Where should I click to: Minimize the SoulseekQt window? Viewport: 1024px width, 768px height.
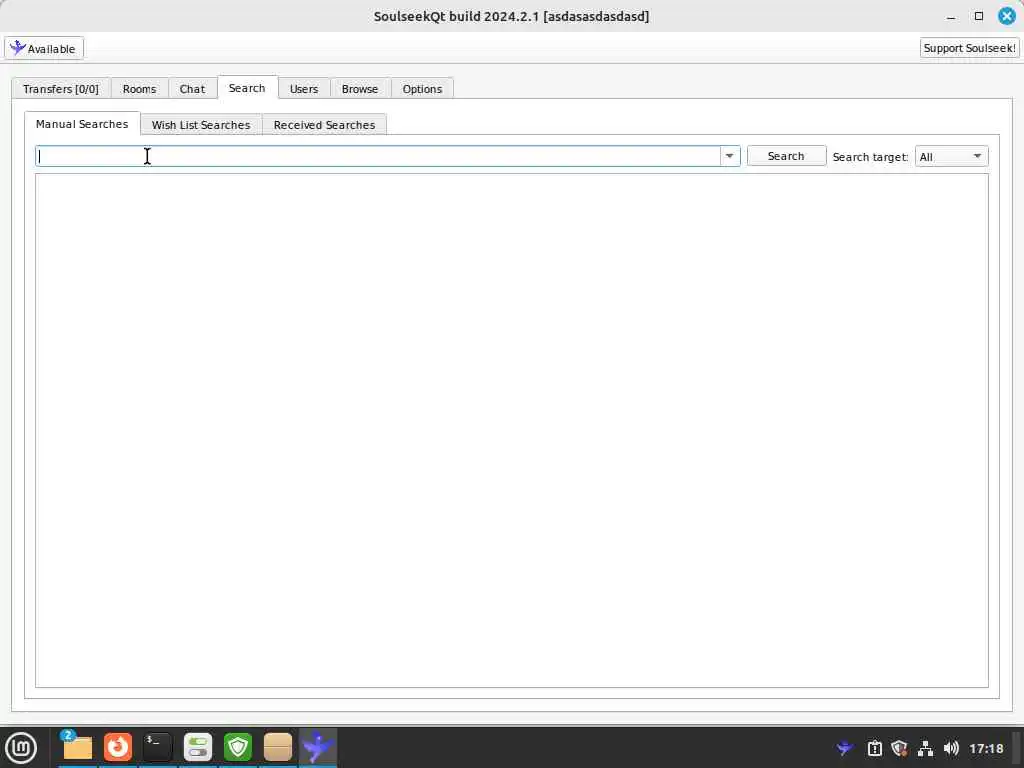(x=951, y=16)
